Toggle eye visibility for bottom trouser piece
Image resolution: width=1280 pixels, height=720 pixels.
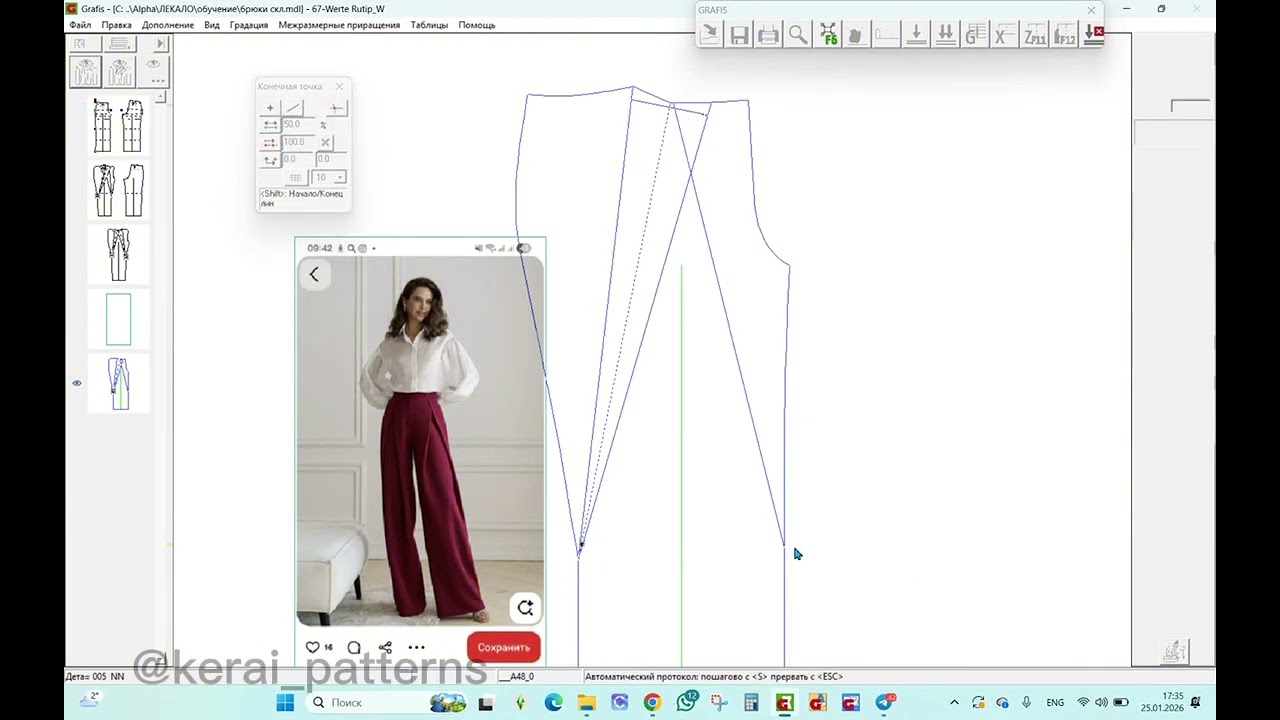pos(77,383)
